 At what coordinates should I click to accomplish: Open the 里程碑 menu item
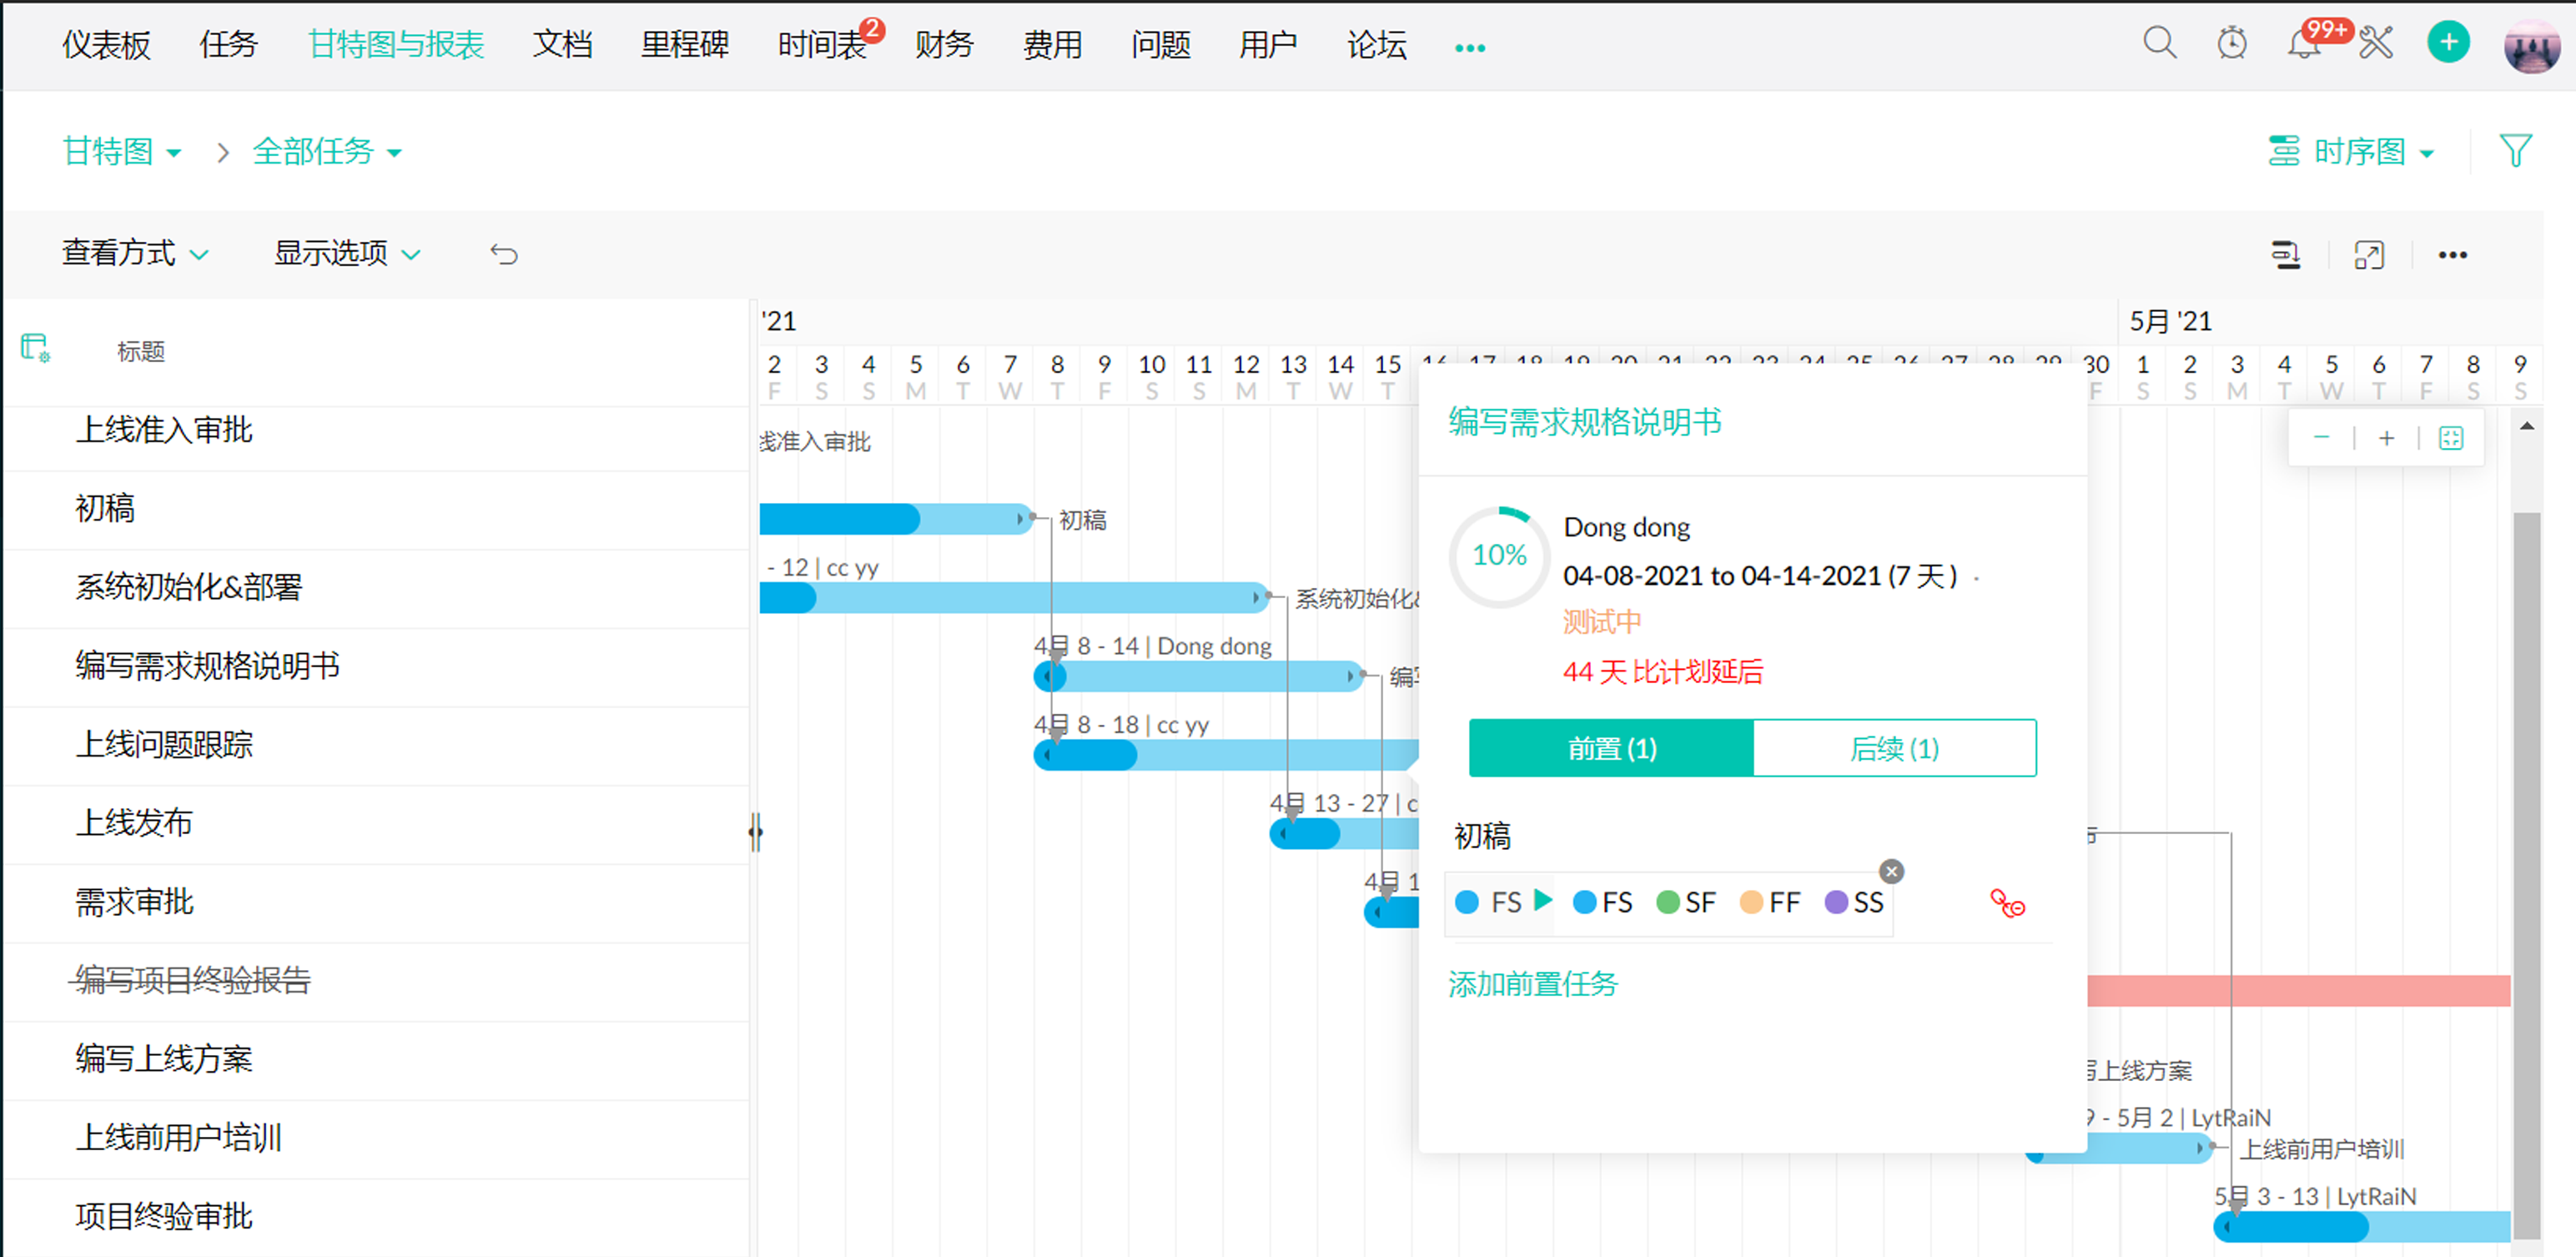click(x=684, y=45)
